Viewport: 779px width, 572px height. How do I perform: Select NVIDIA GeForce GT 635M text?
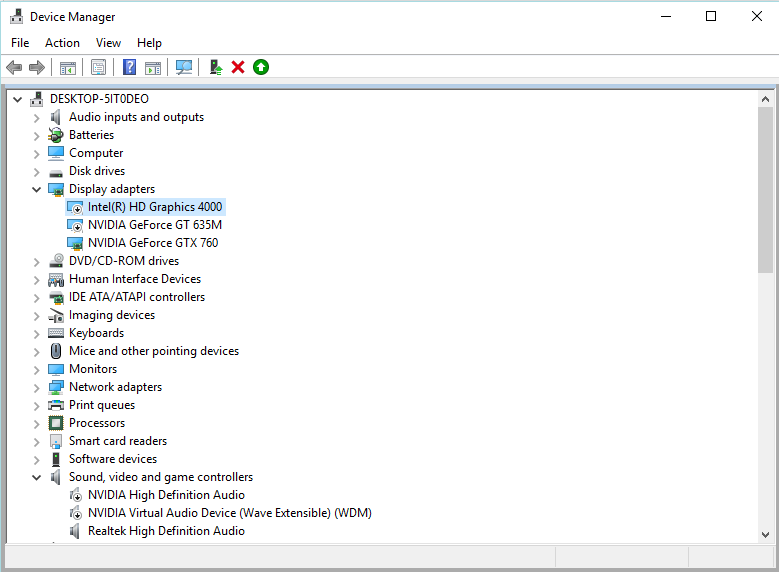155,225
